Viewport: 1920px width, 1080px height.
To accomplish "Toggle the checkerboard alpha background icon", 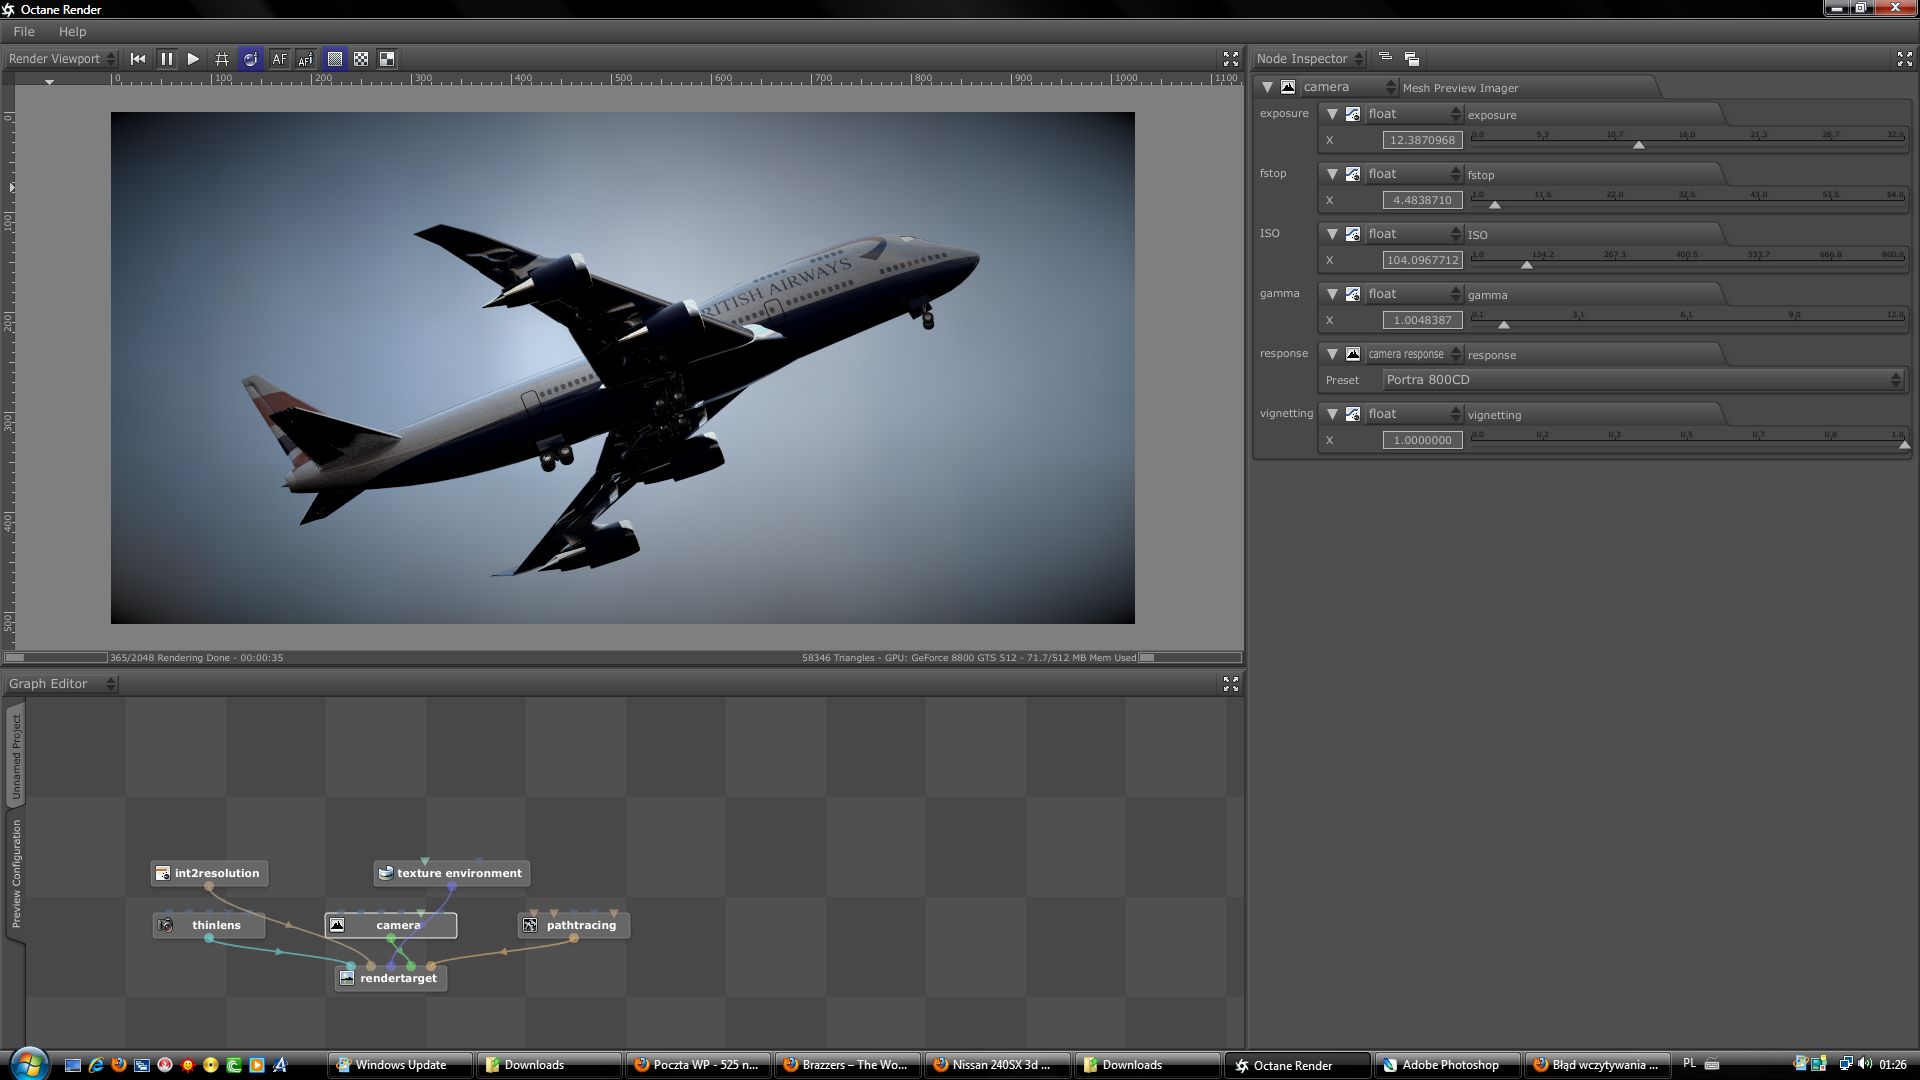I will pyautogui.click(x=361, y=59).
